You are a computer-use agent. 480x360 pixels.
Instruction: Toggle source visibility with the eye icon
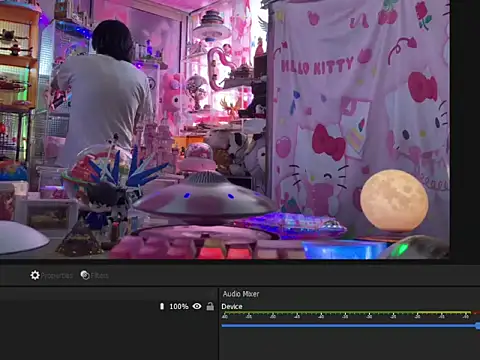[x=197, y=306]
